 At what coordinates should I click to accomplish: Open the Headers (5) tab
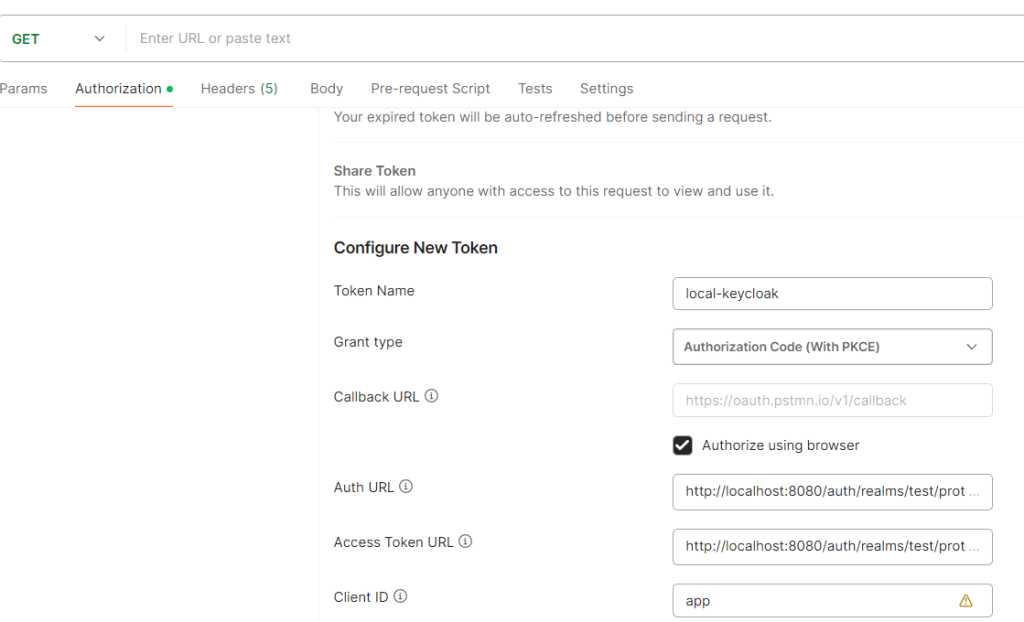pos(239,88)
